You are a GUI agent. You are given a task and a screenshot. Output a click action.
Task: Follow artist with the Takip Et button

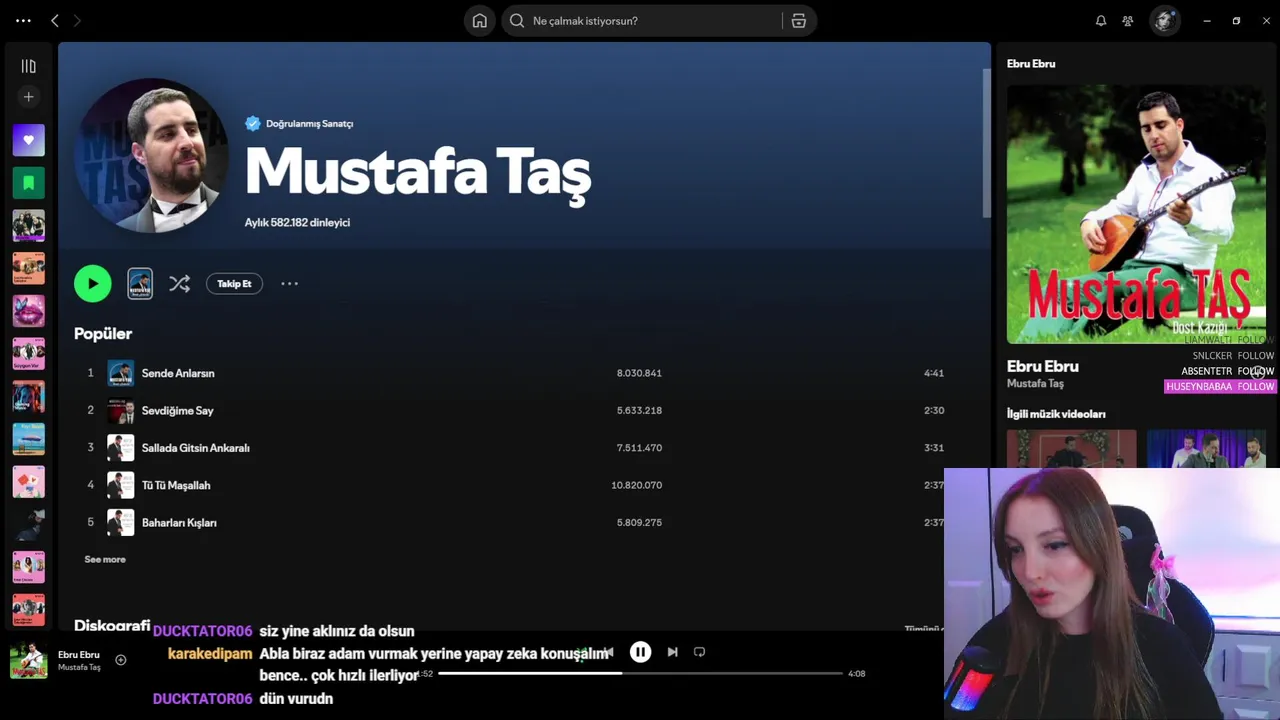click(234, 284)
